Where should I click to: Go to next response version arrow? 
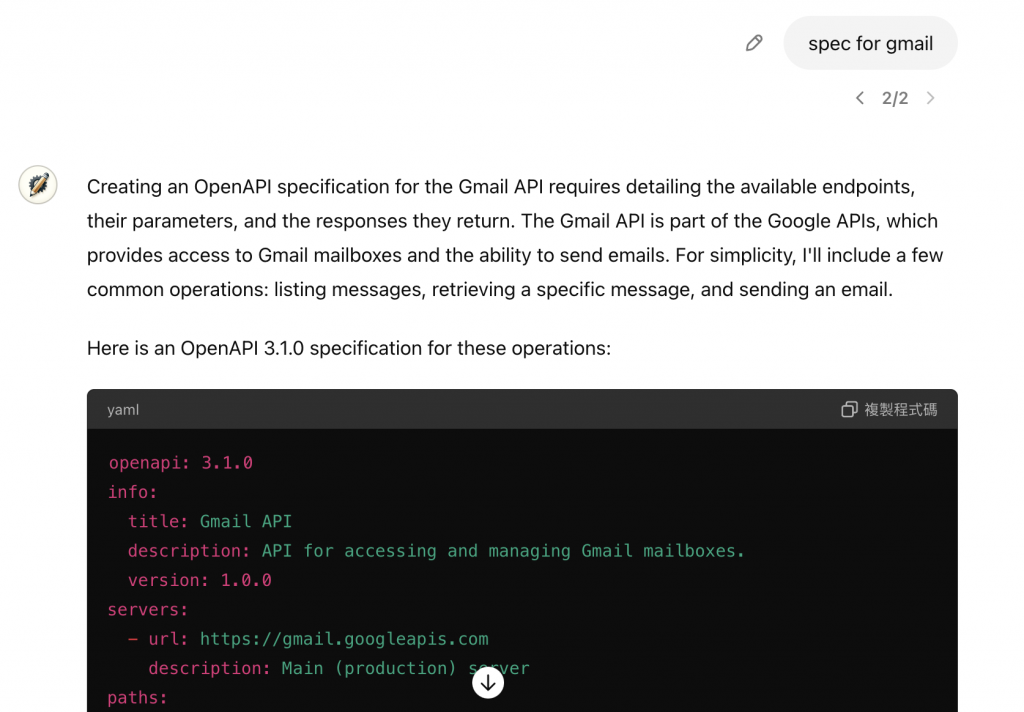(931, 98)
